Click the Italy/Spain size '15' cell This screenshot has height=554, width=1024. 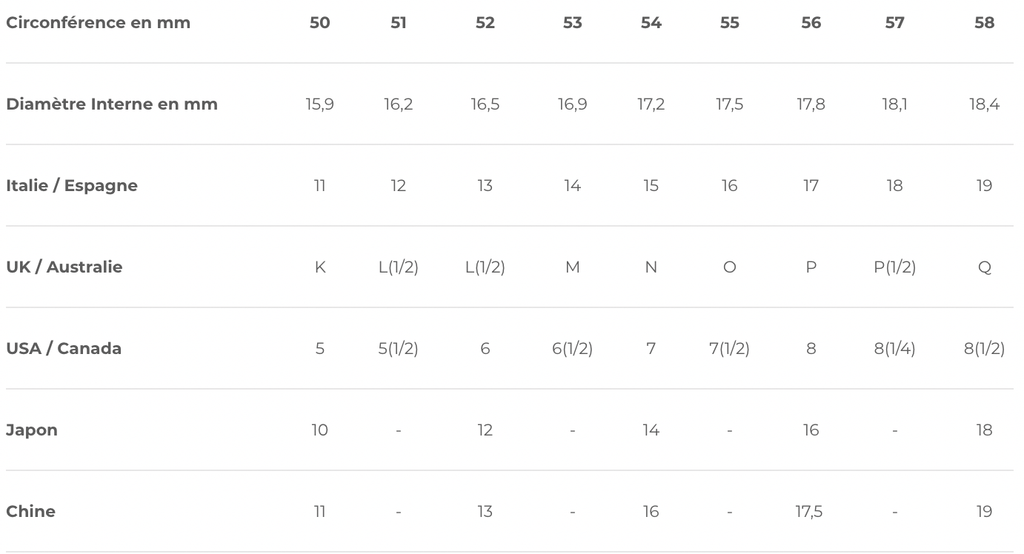point(650,186)
